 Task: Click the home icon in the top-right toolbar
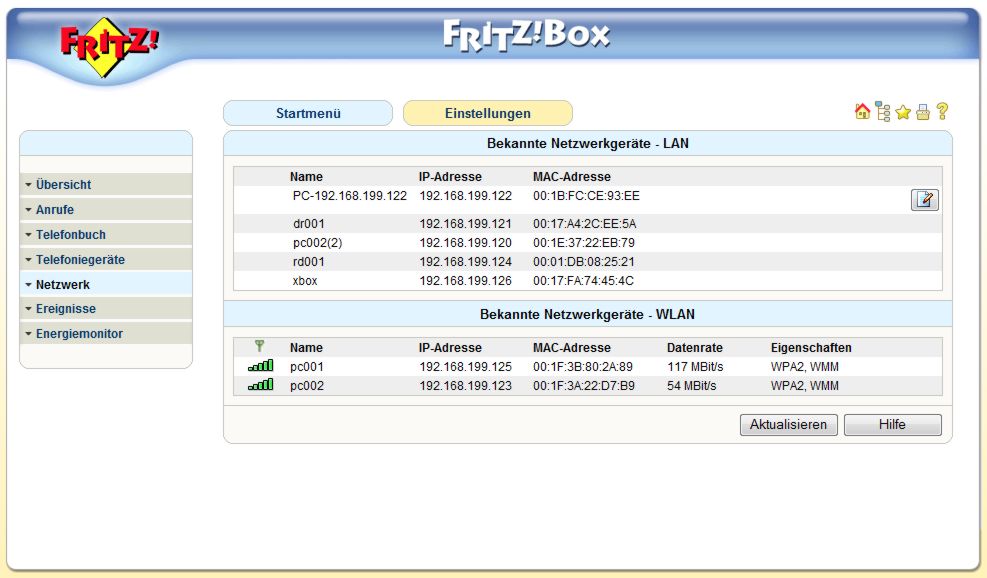pyautogui.click(x=862, y=112)
